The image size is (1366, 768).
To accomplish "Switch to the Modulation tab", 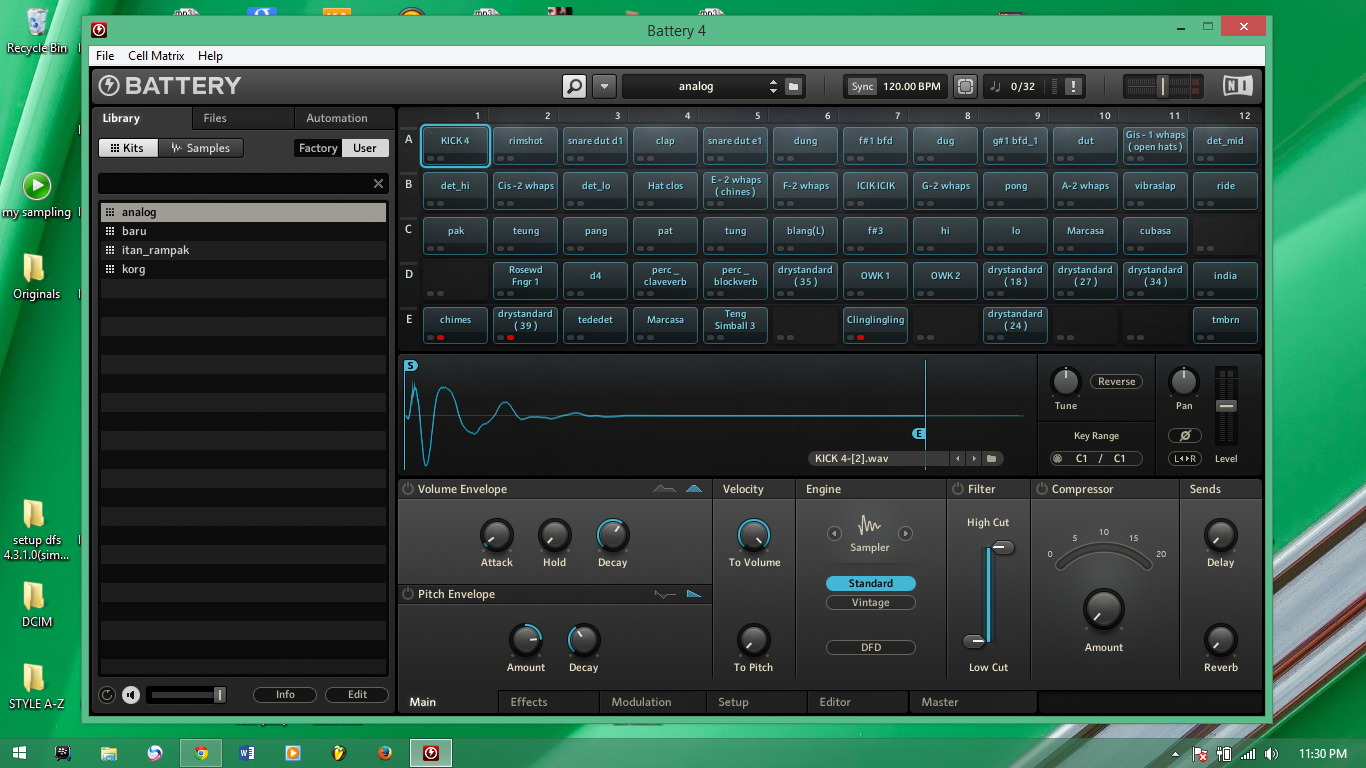I will [653, 702].
